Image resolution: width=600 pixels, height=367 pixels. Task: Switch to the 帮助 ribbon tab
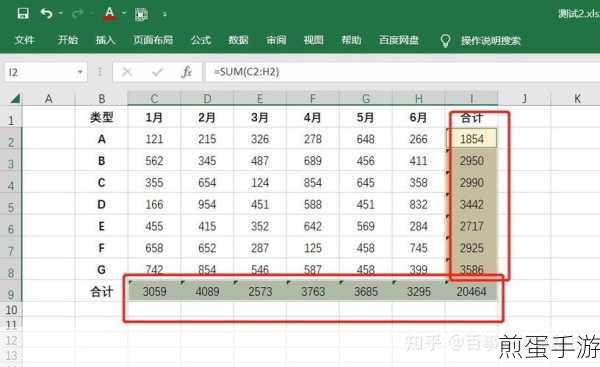click(351, 40)
